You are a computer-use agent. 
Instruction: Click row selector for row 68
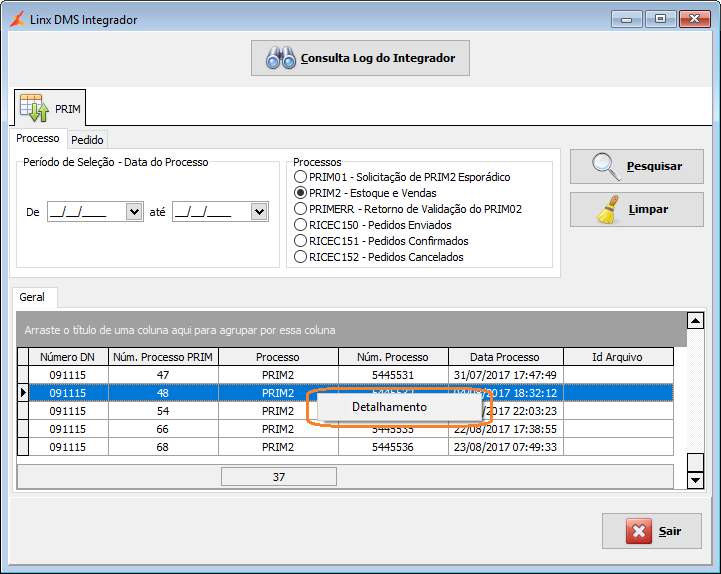(23, 447)
